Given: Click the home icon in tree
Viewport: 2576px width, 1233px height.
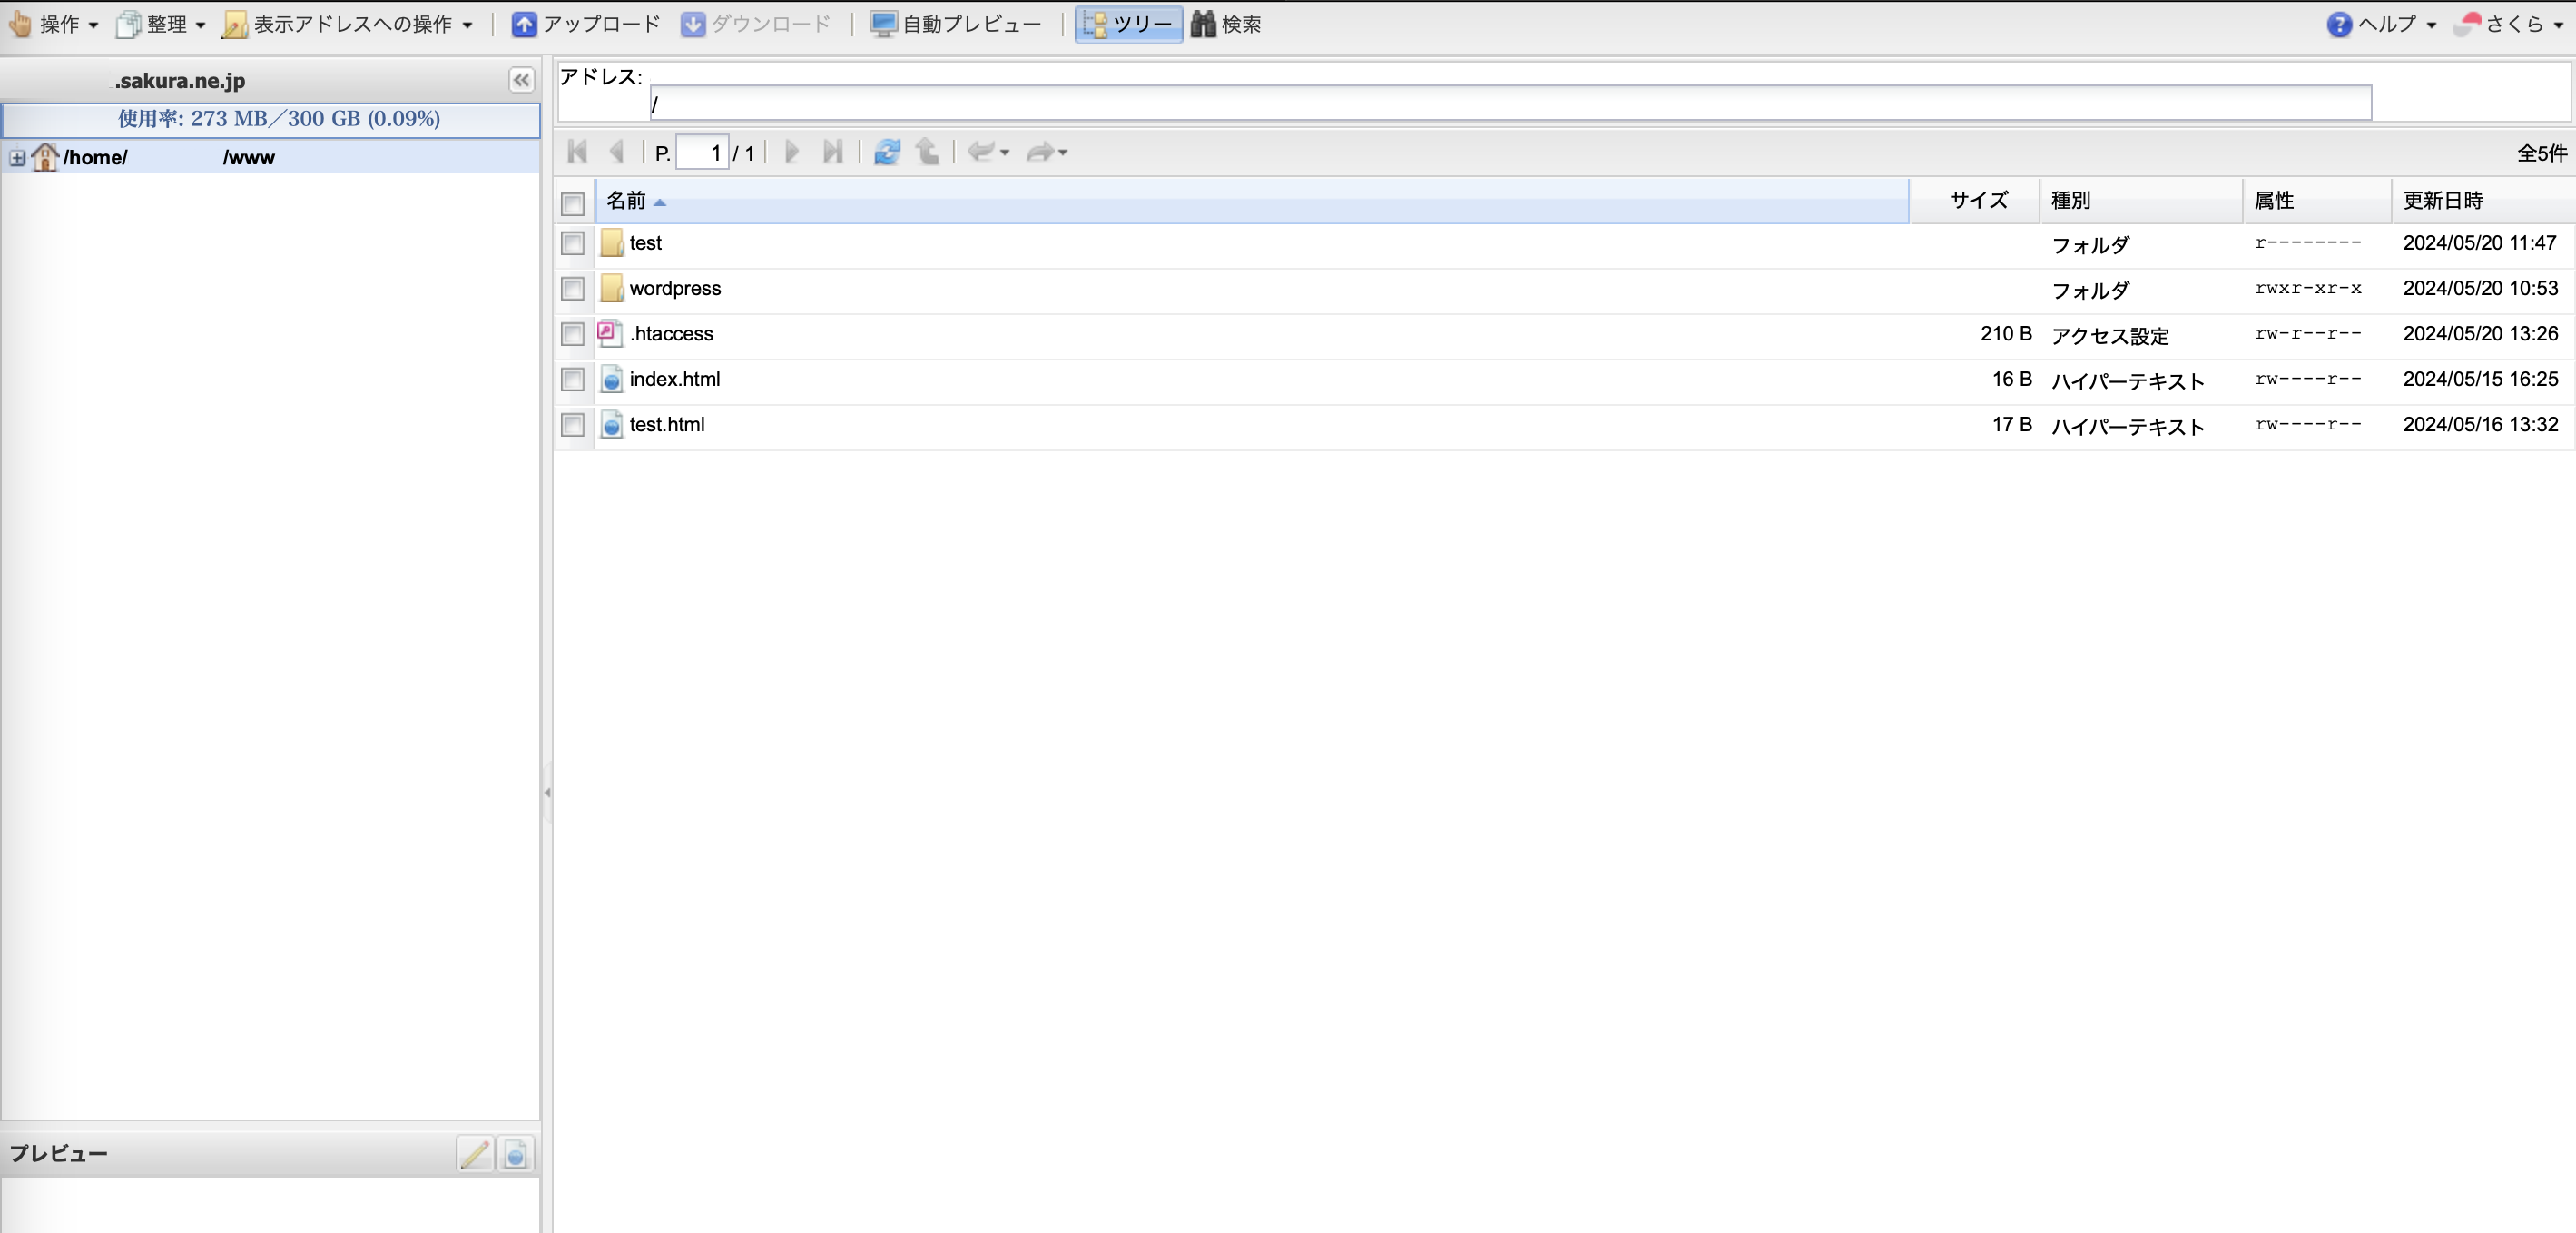Looking at the screenshot, I should click(45, 156).
